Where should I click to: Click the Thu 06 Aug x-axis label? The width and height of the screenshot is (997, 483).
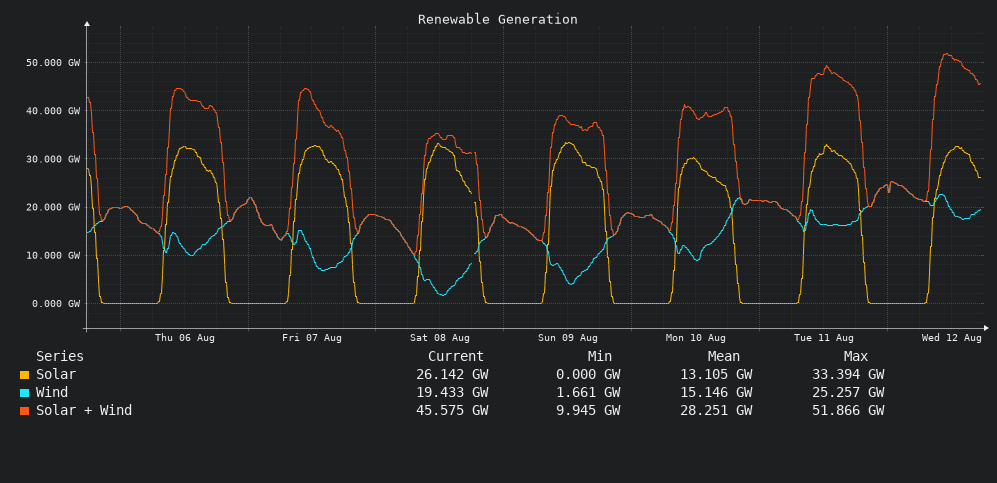[x=184, y=338]
